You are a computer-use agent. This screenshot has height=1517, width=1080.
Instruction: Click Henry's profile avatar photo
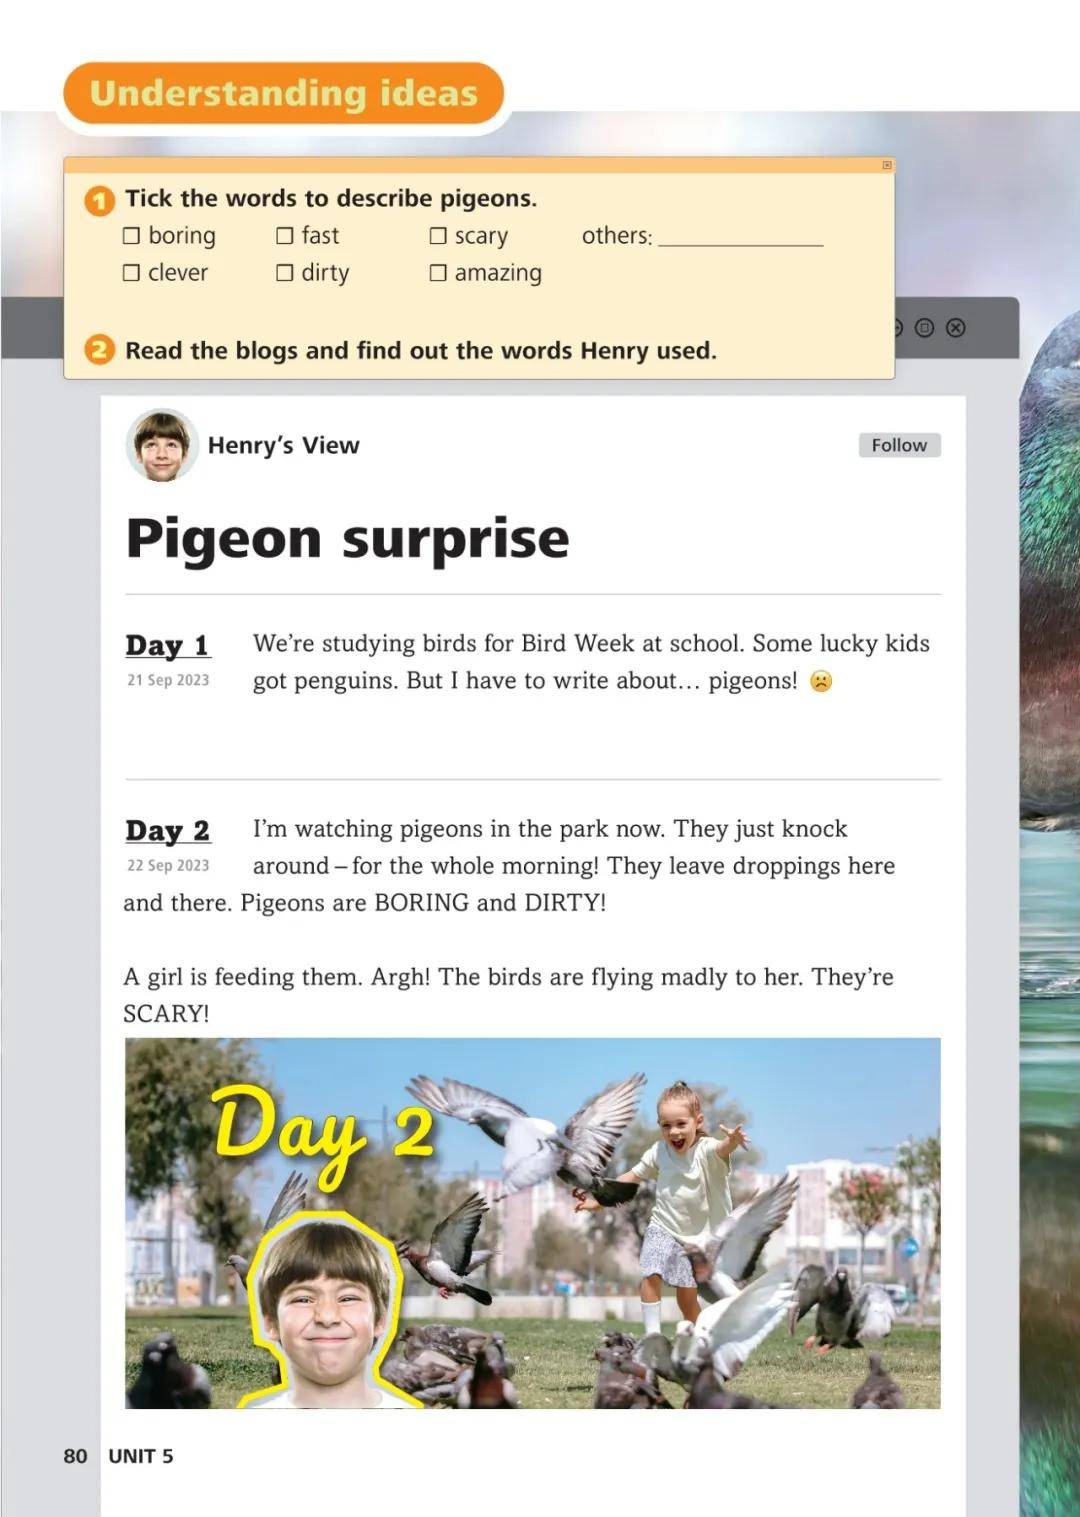click(162, 444)
